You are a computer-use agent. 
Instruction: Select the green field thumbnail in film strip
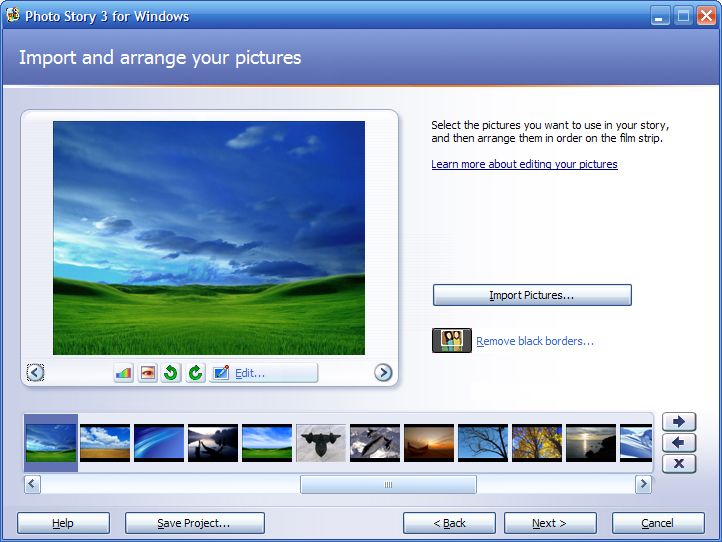[51, 443]
